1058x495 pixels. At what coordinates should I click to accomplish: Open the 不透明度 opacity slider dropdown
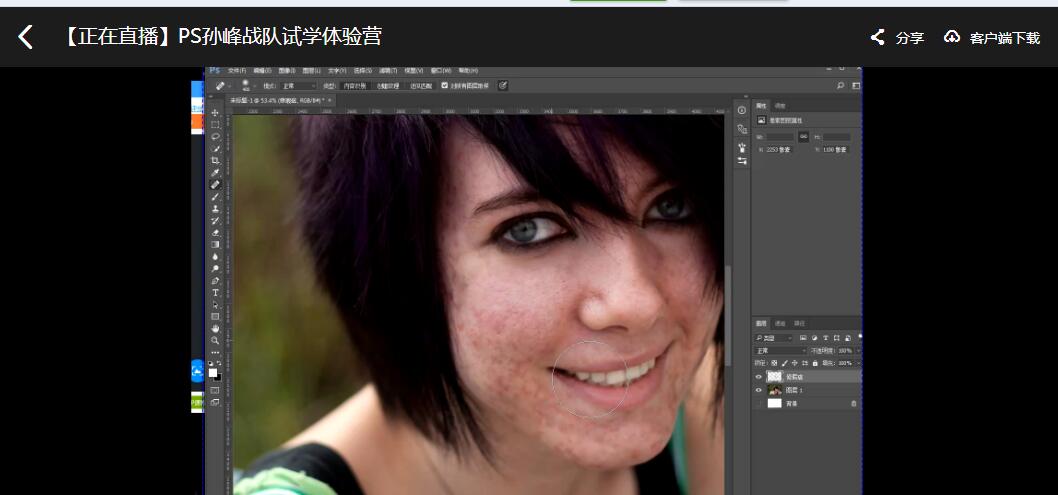point(858,351)
